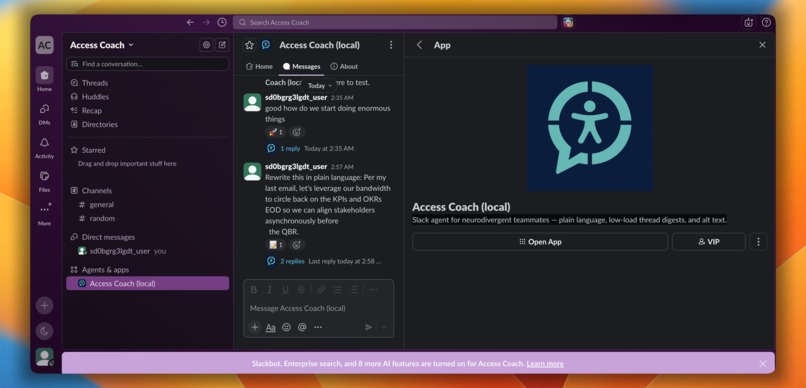Switch to the About tab

click(344, 66)
